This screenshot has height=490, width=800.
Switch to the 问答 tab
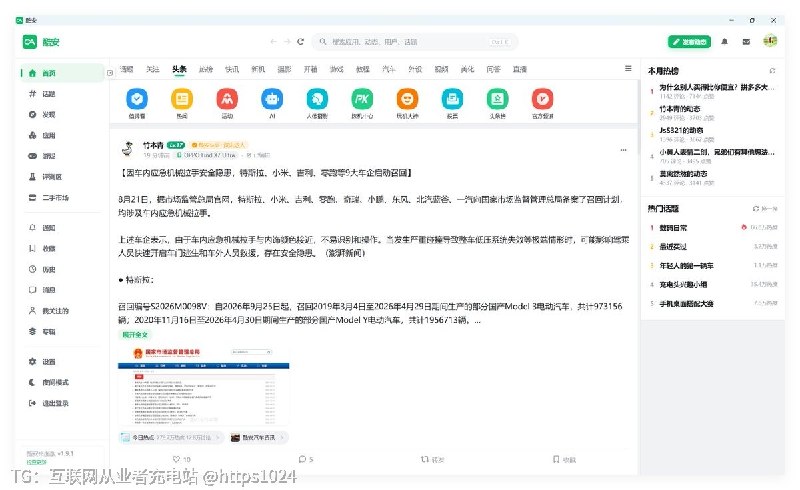click(493, 69)
